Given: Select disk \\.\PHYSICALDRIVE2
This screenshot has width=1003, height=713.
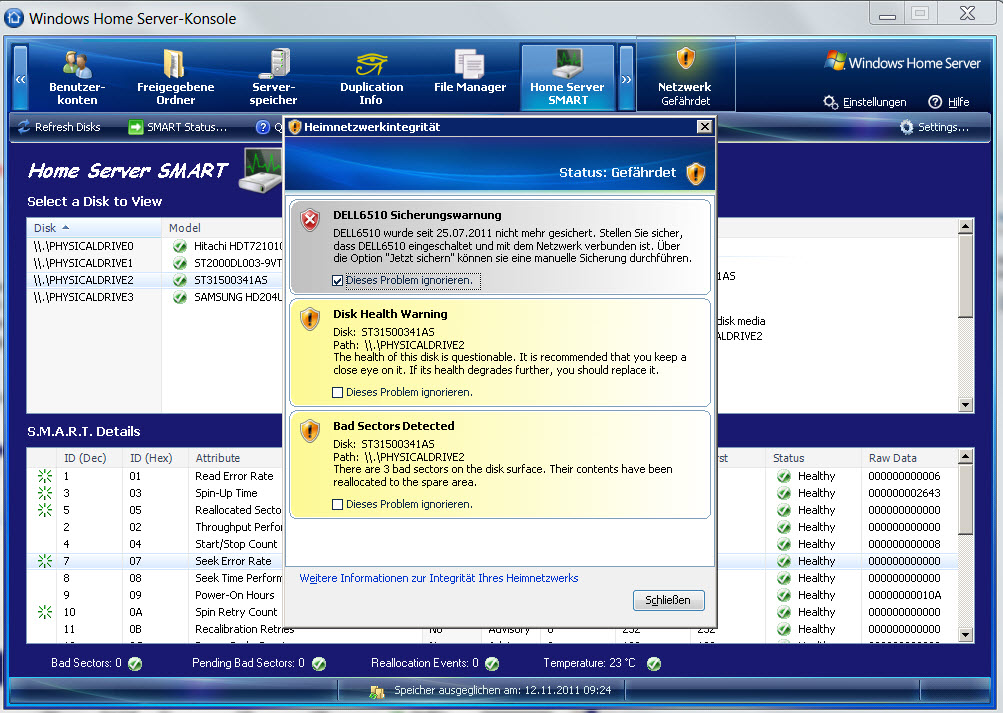Looking at the screenshot, I should tap(84, 280).
